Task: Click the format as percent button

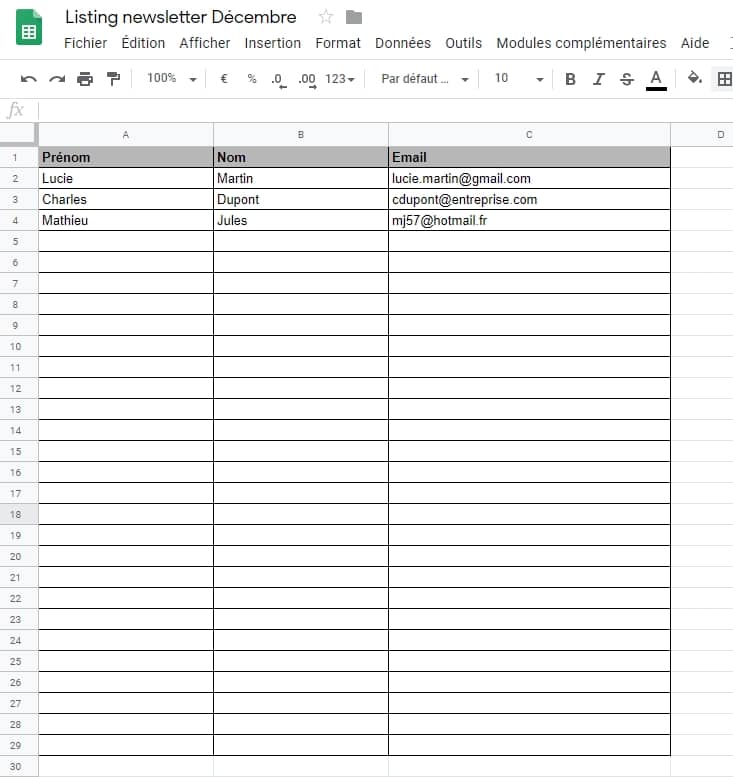Action: tap(252, 79)
